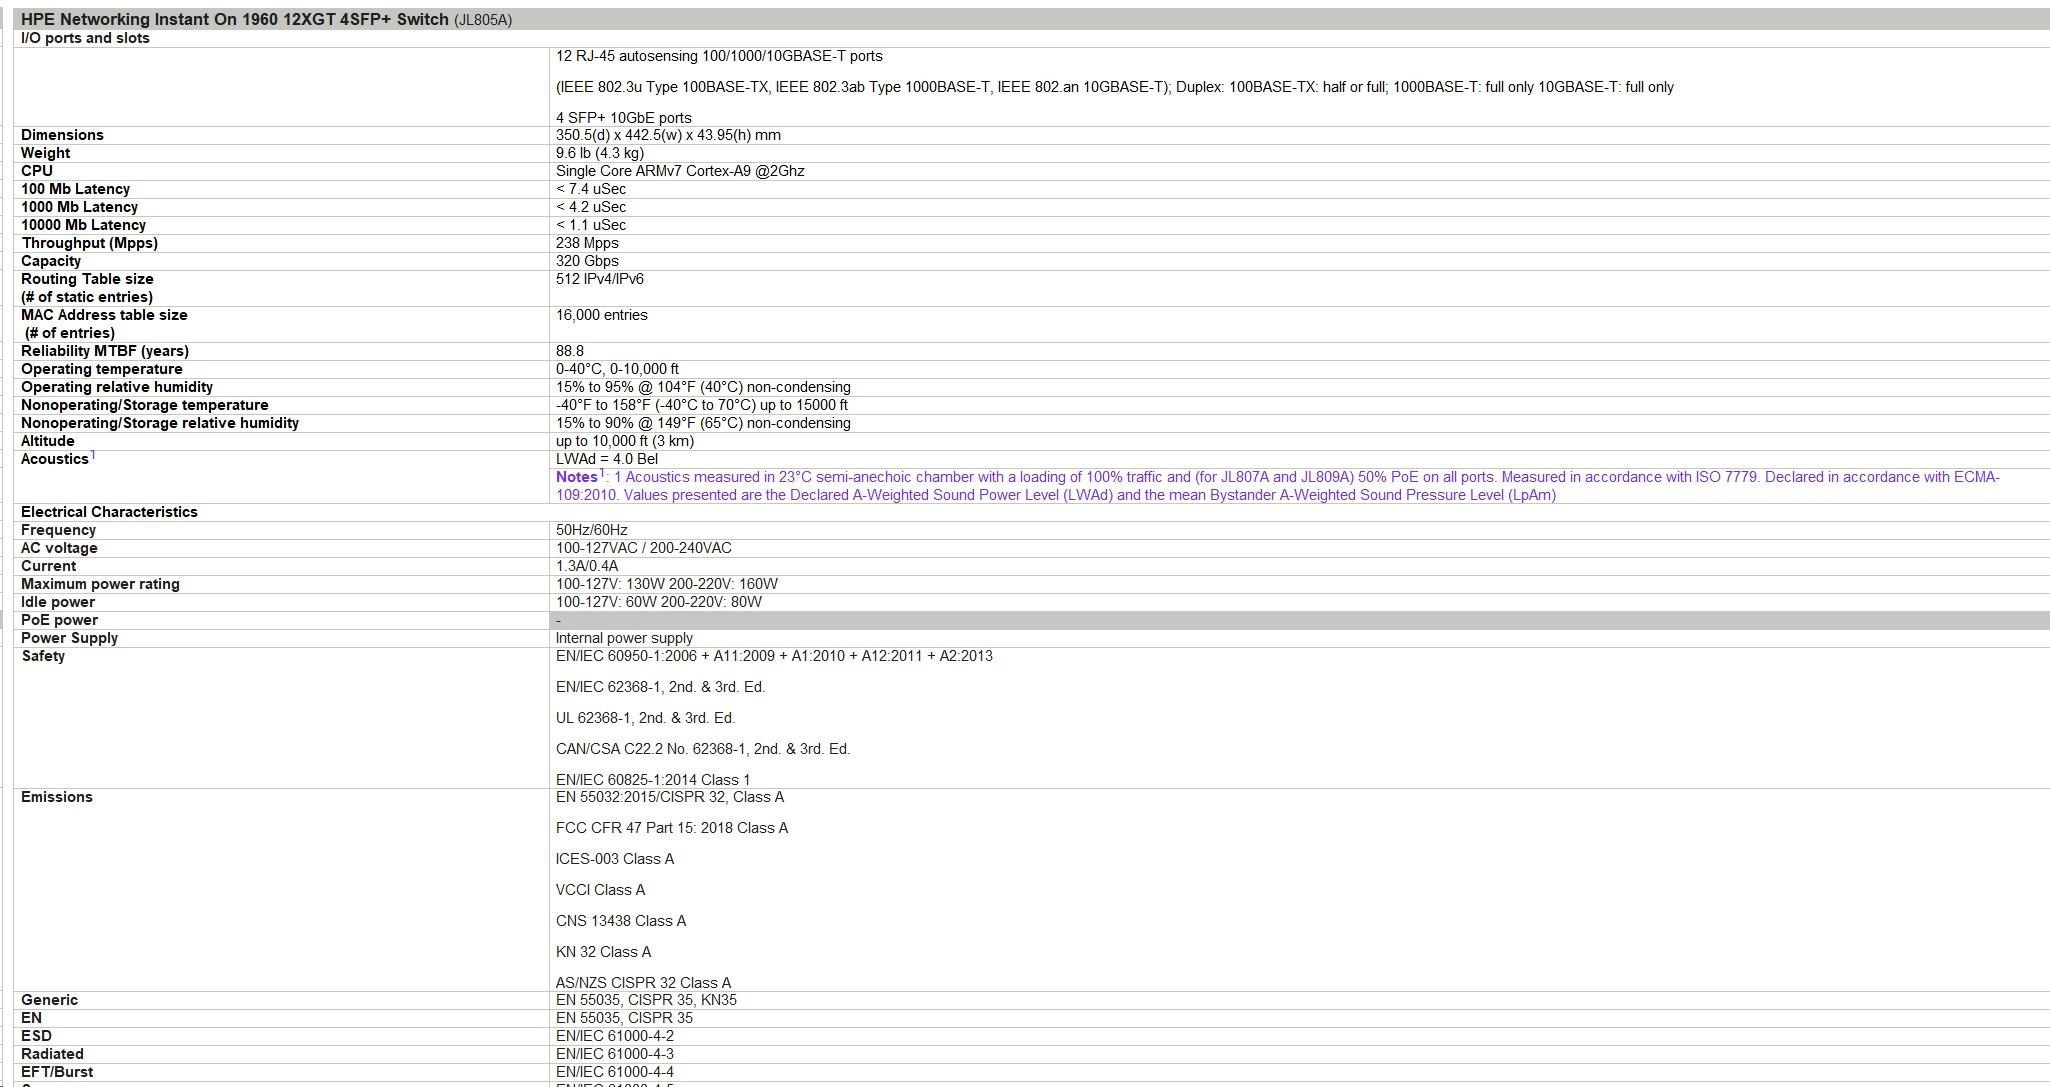Click the Routing Table size label
The height and width of the screenshot is (1087, 2050).
[87, 279]
